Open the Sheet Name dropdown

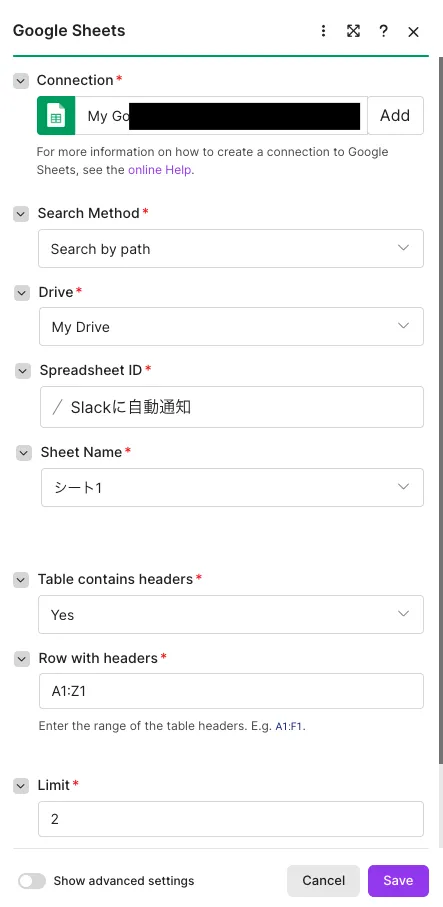point(232,488)
